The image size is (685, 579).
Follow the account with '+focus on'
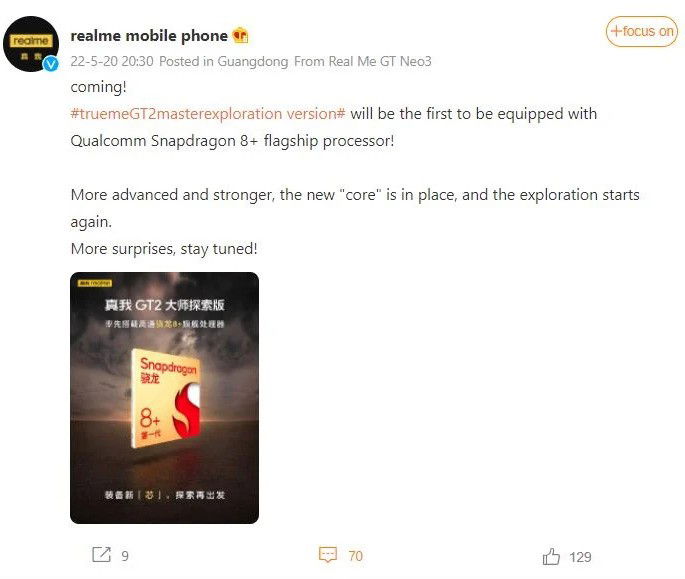coord(641,31)
